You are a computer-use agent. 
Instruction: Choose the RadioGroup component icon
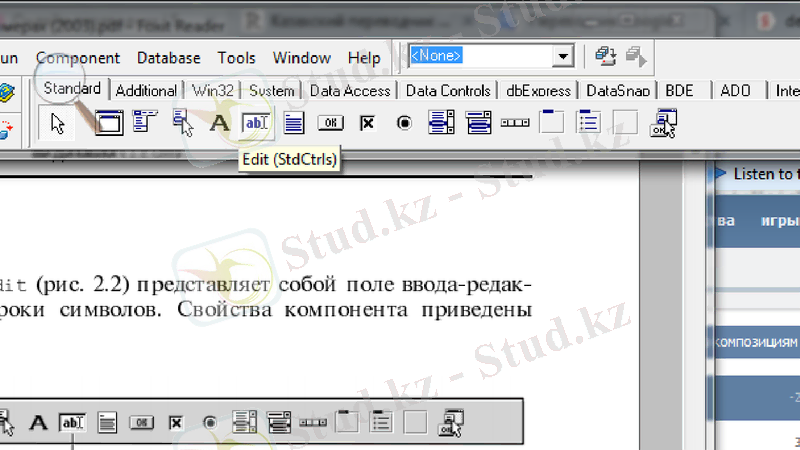(x=588, y=122)
